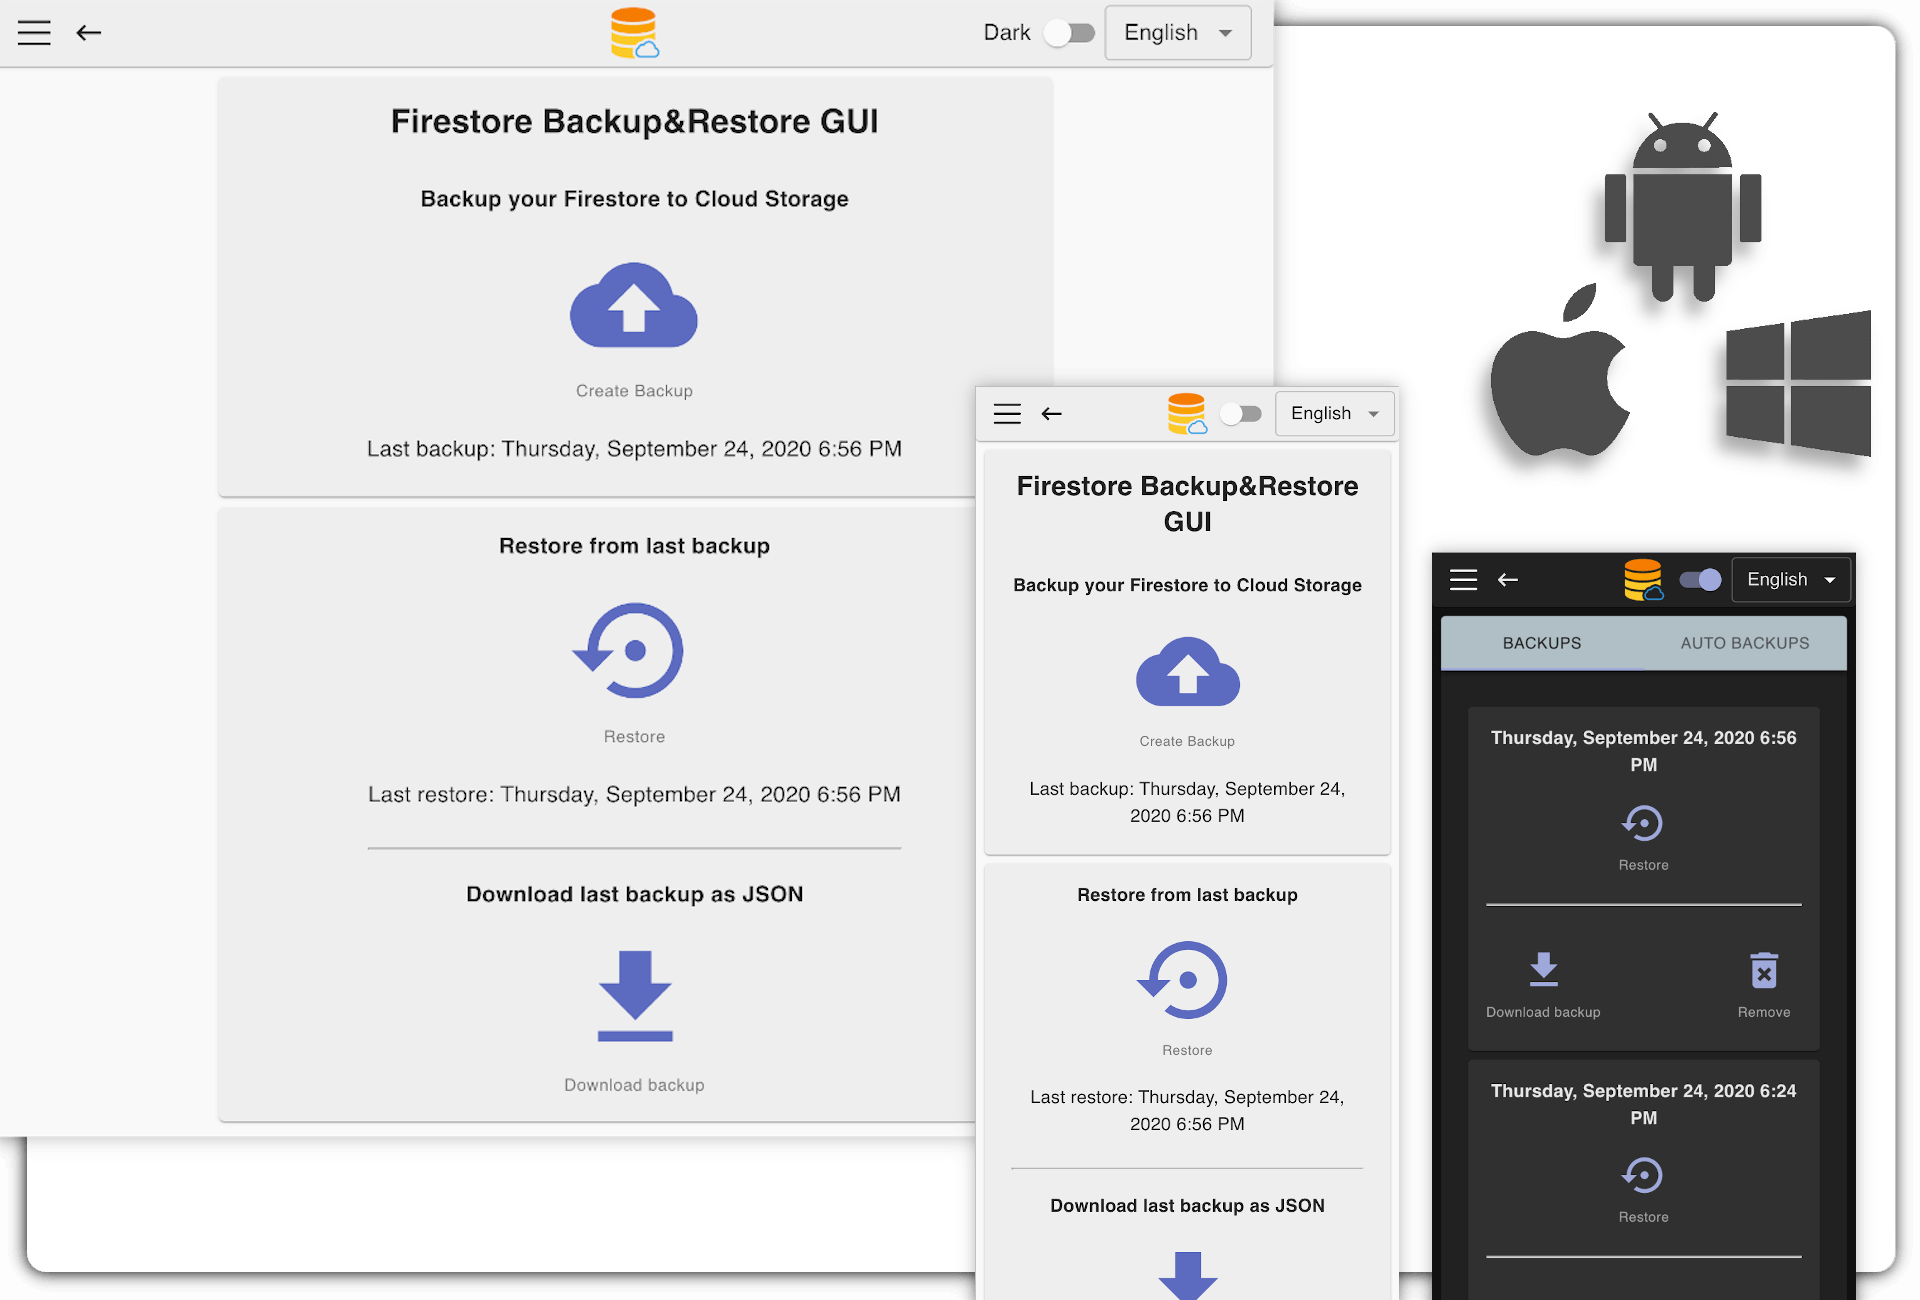Viewport: 1920px width, 1300px height.
Task: Click Create Backup cloud in middle window
Action: coord(1187,673)
